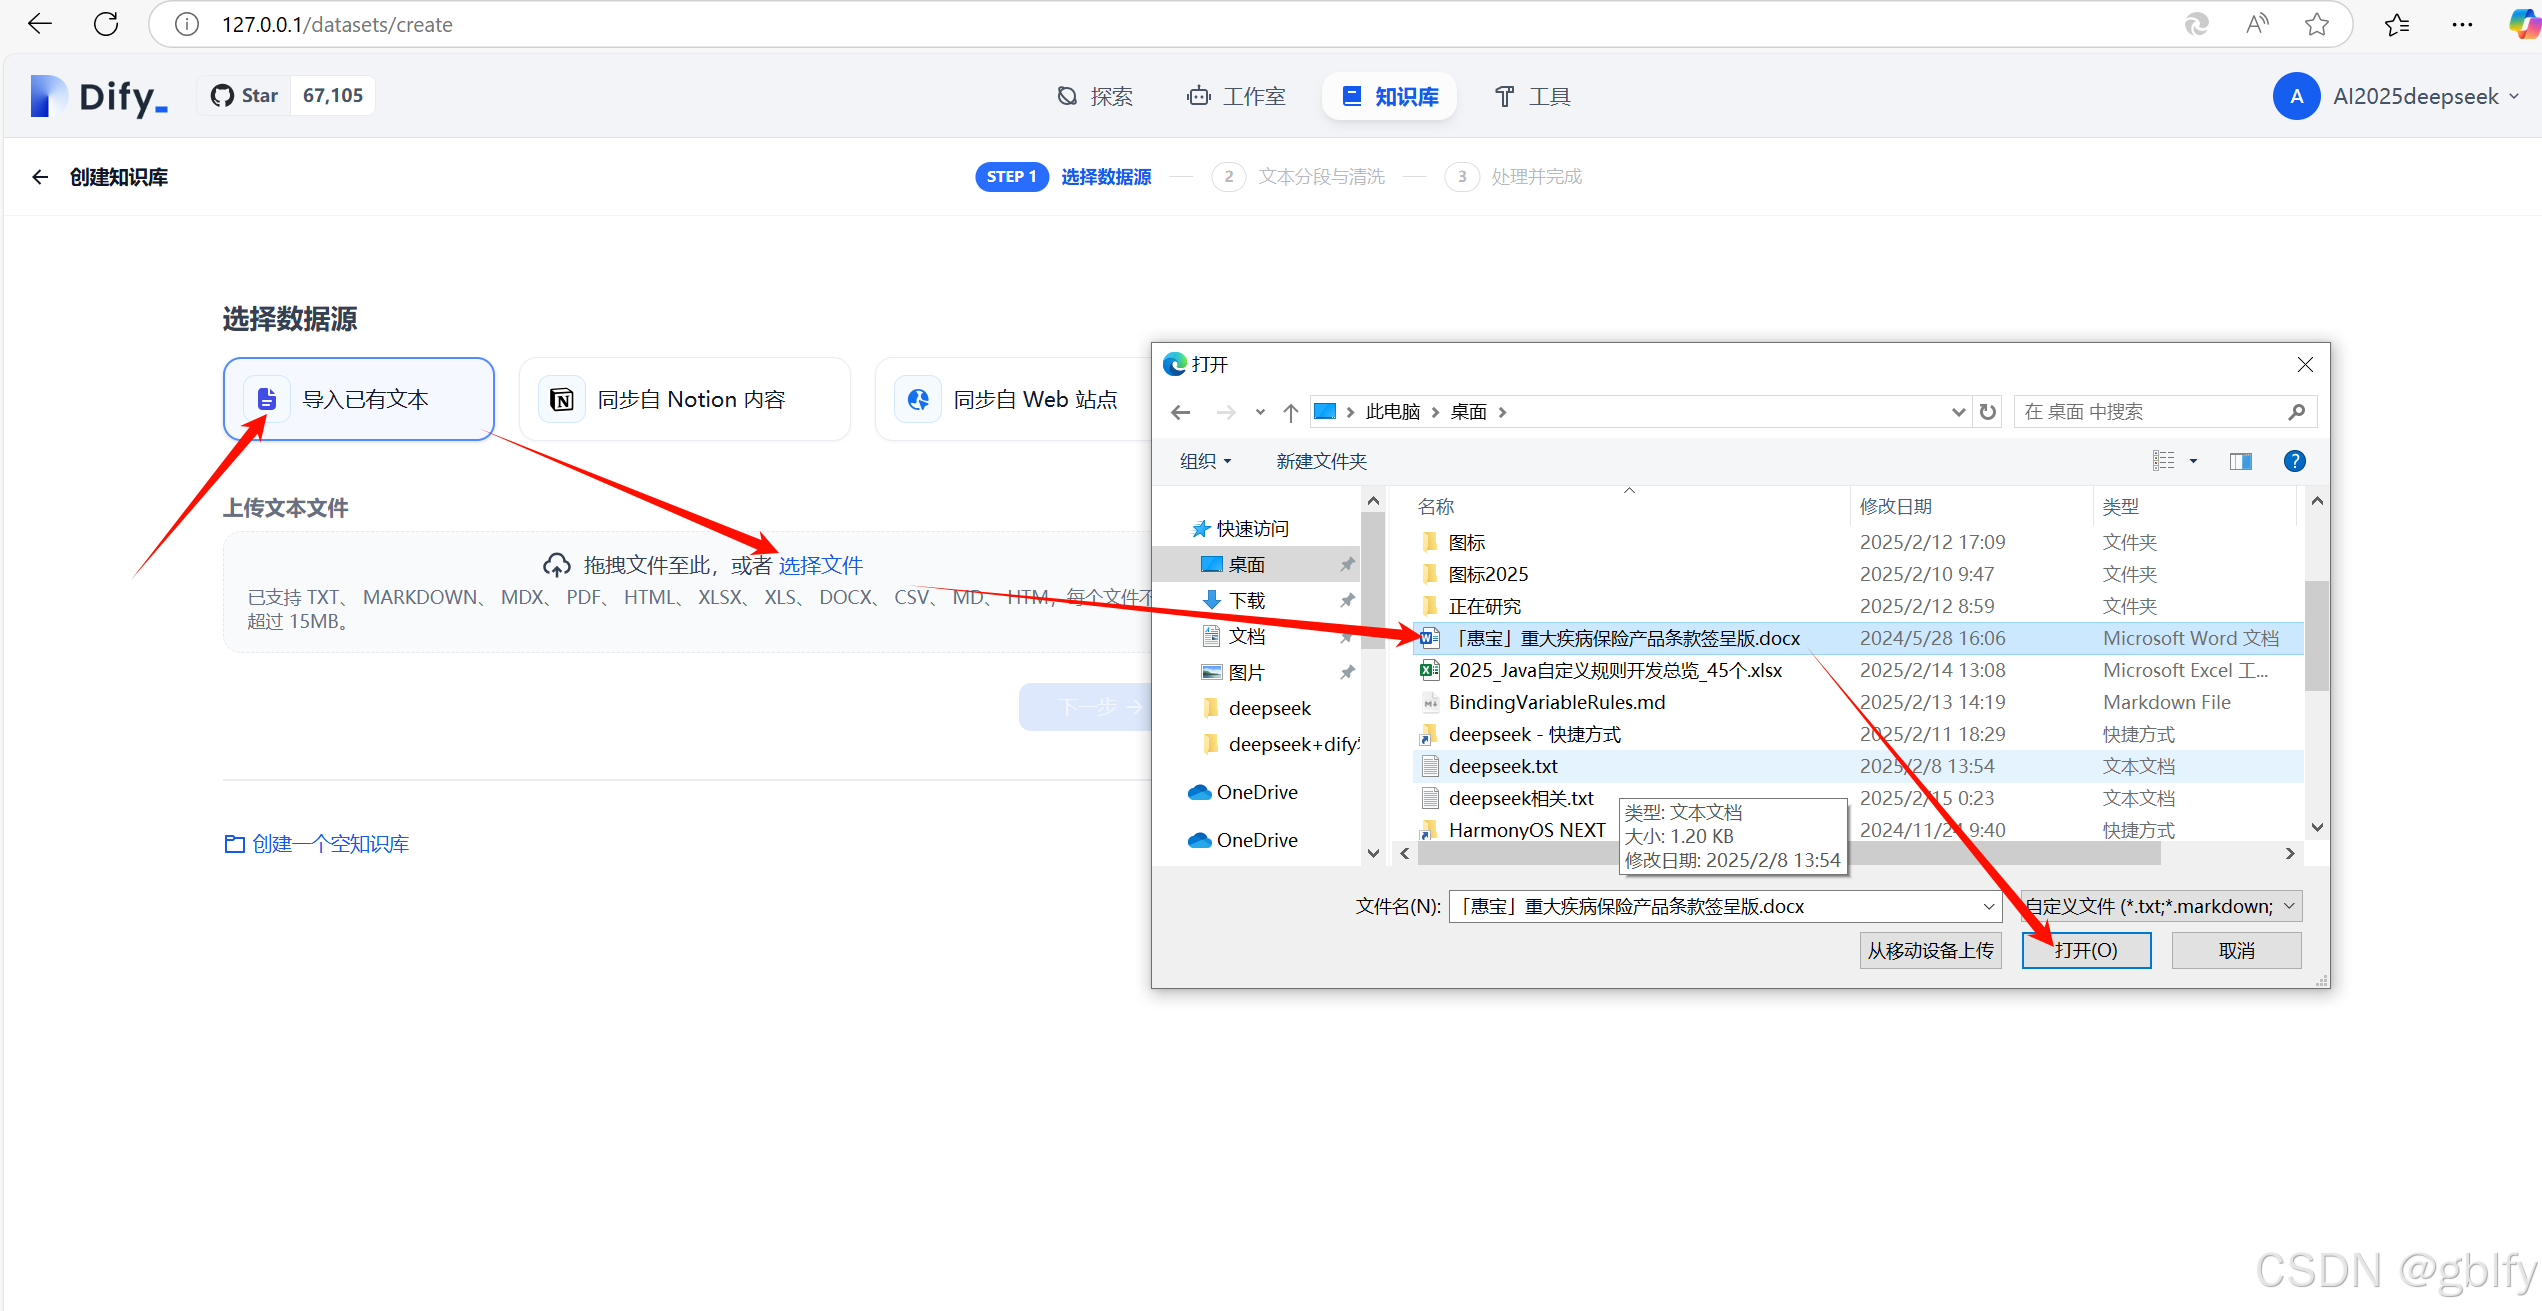2542x1311 pixels.
Task: Switch to the 知识库 tab
Action: pyautogui.click(x=1390, y=96)
